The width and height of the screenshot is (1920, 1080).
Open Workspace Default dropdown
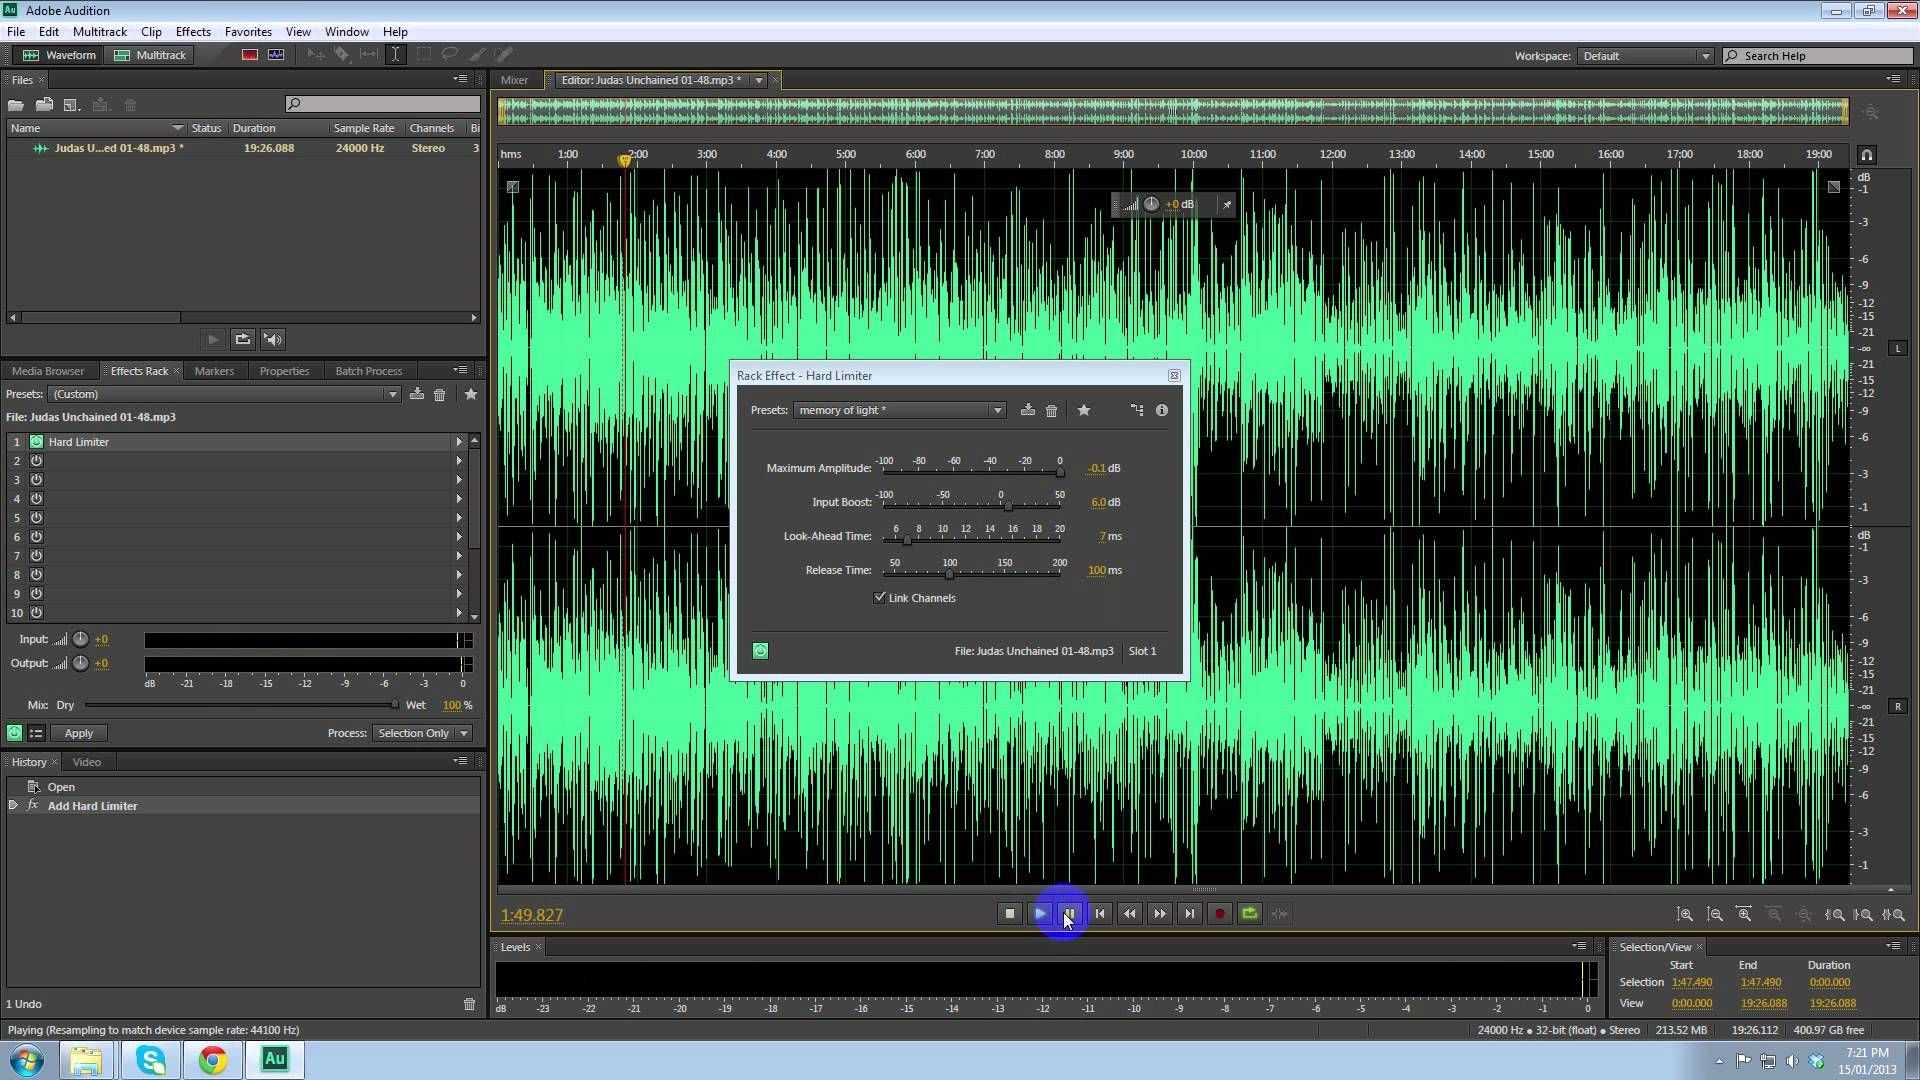point(1645,56)
